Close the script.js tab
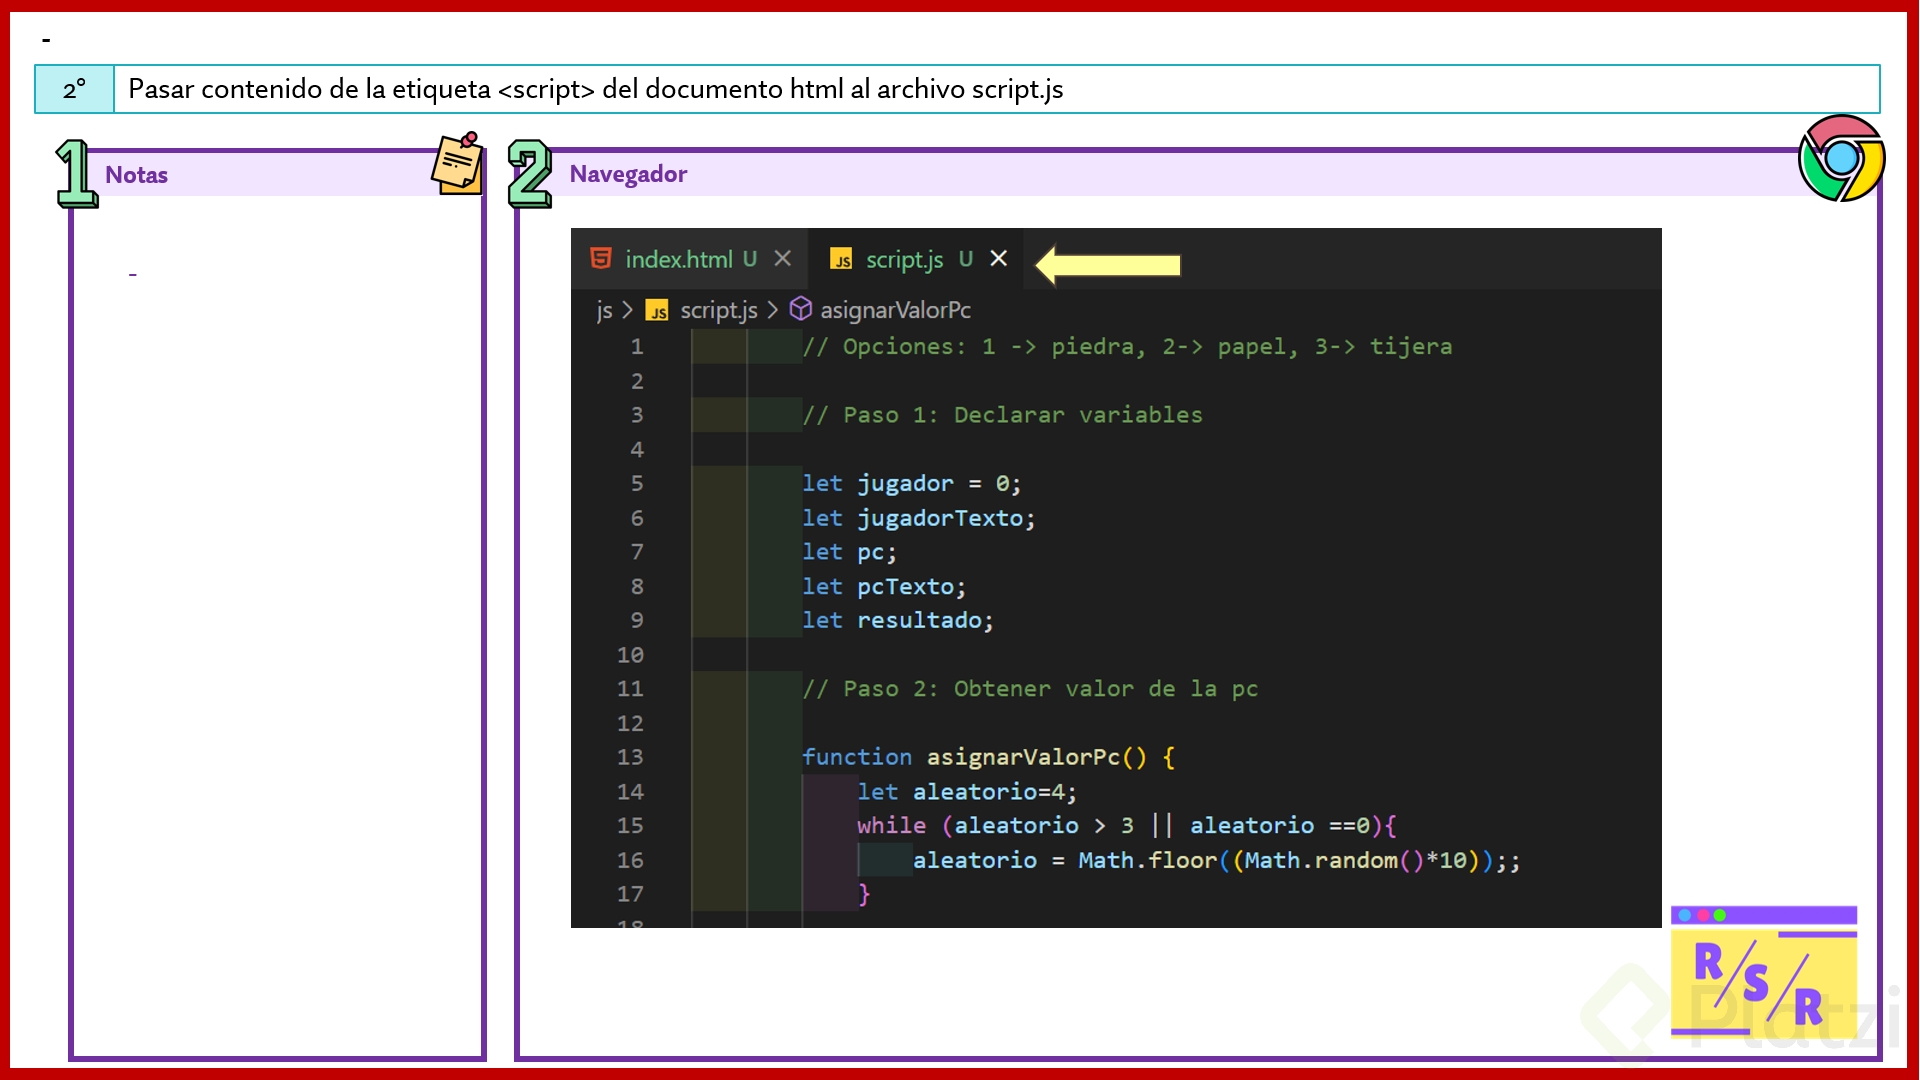The image size is (1920, 1080). tap(998, 259)
